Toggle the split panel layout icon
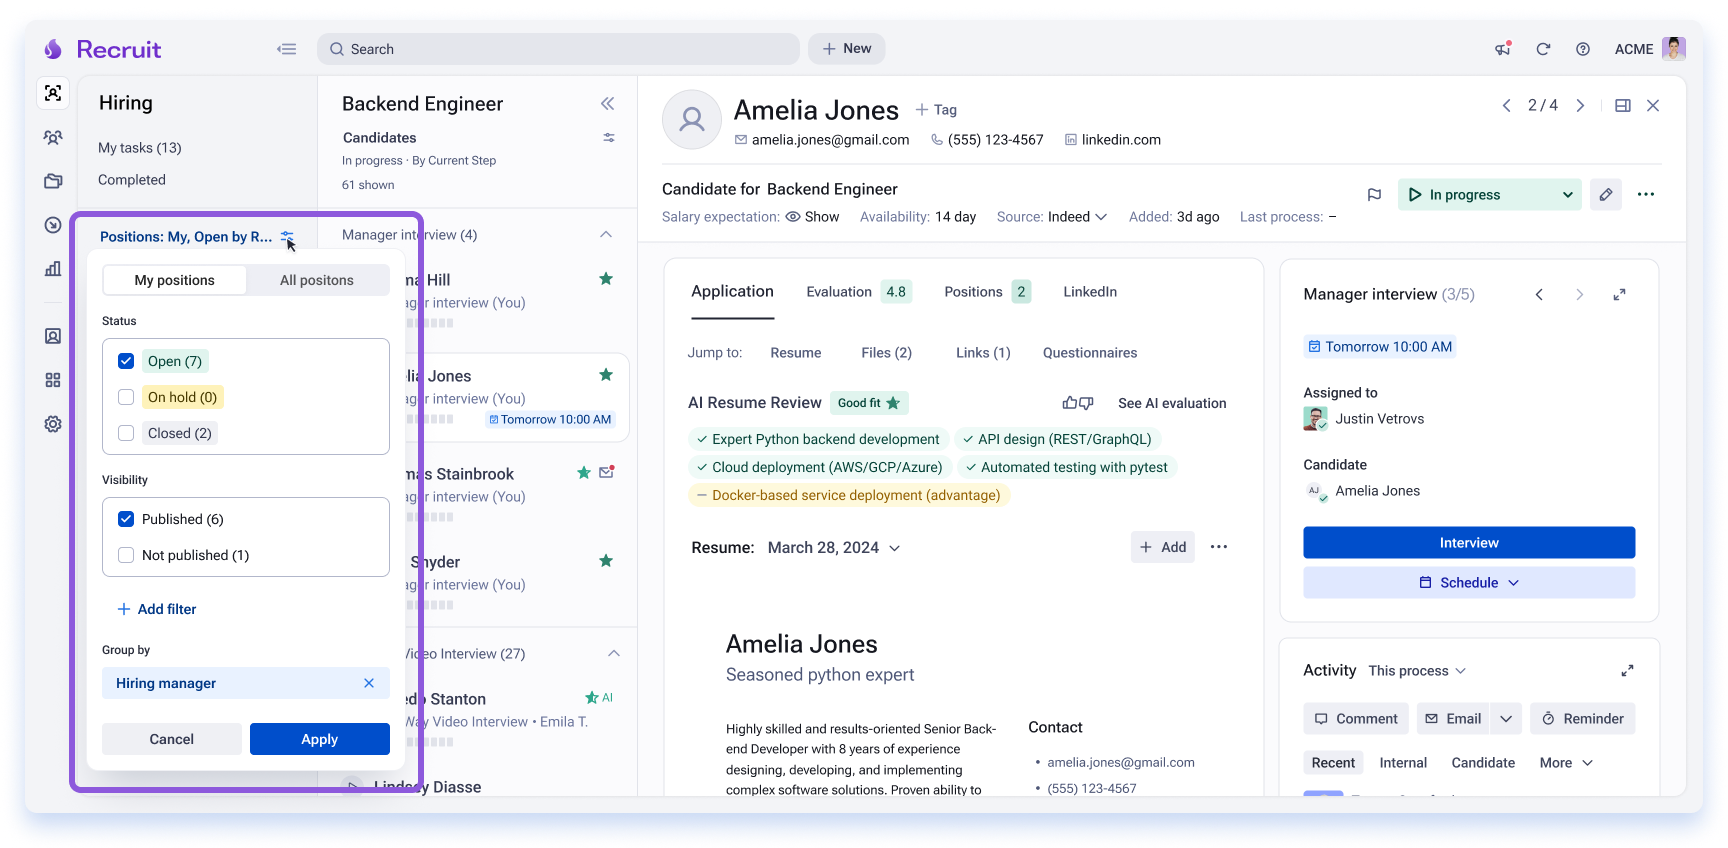 [x=1623, y=105]
